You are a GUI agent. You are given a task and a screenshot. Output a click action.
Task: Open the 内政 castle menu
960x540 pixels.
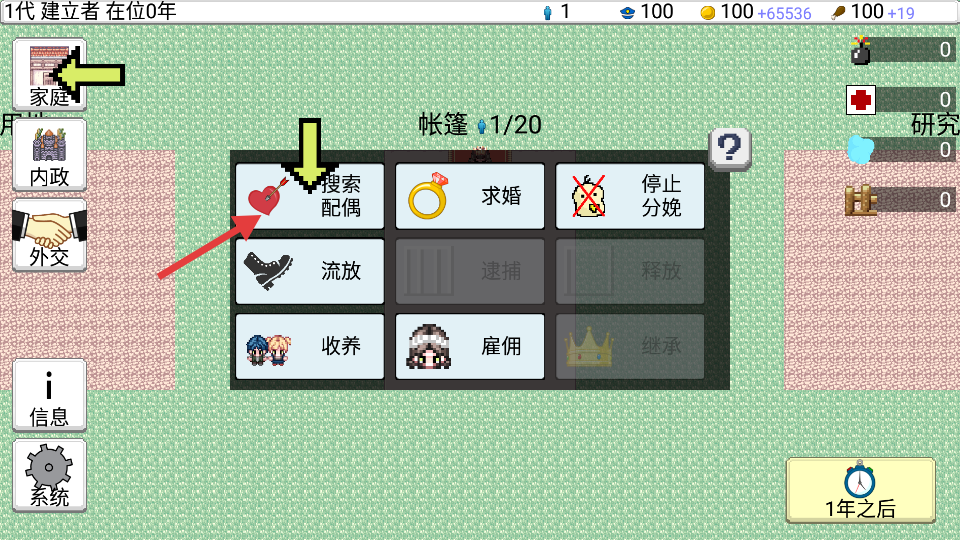[49, 155]
